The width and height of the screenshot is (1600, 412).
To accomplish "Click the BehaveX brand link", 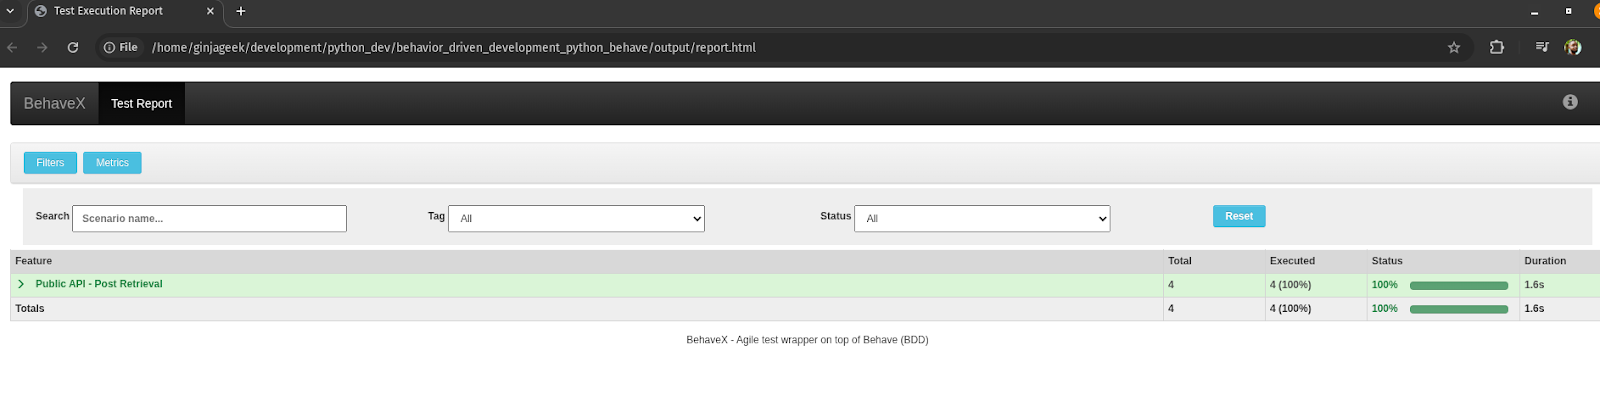I will (x=54, y=103).
